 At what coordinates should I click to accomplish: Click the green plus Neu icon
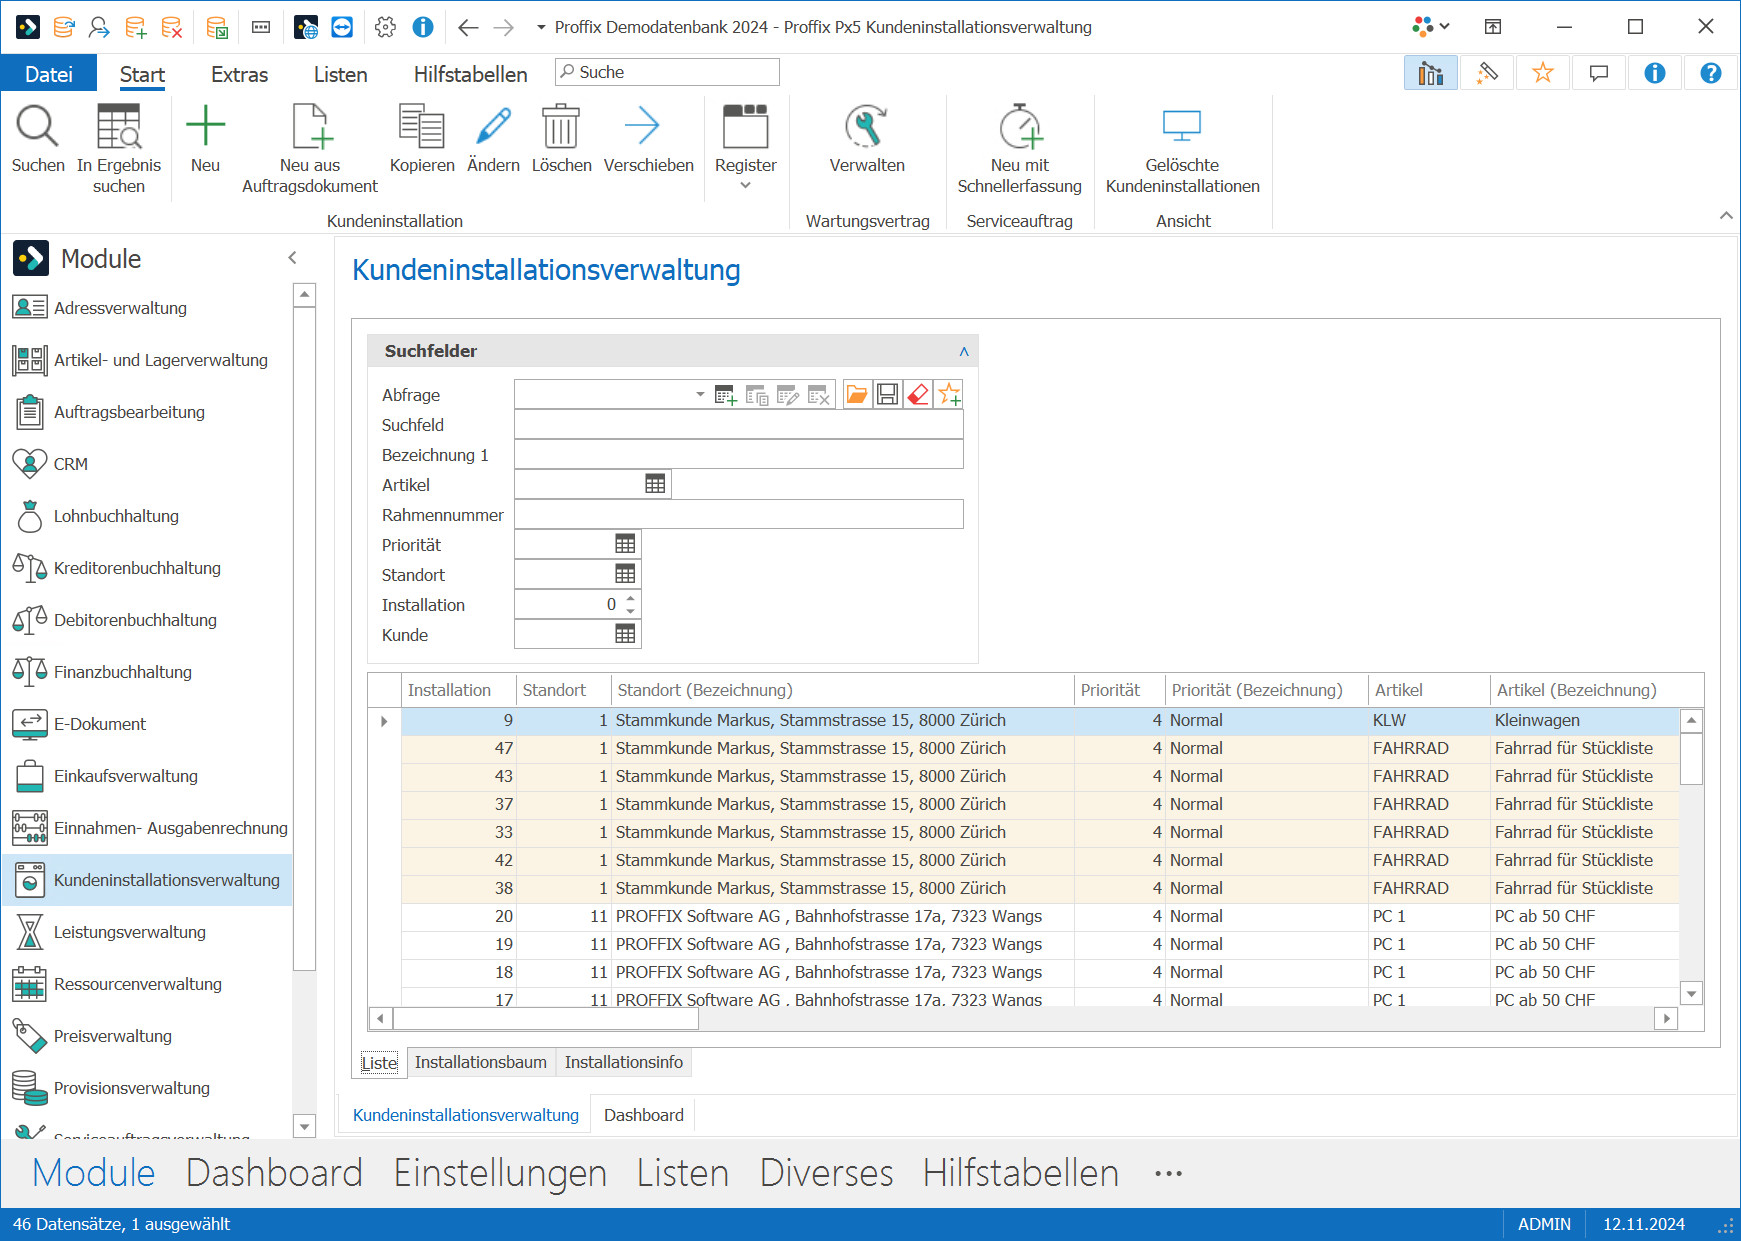coord(205,126)
